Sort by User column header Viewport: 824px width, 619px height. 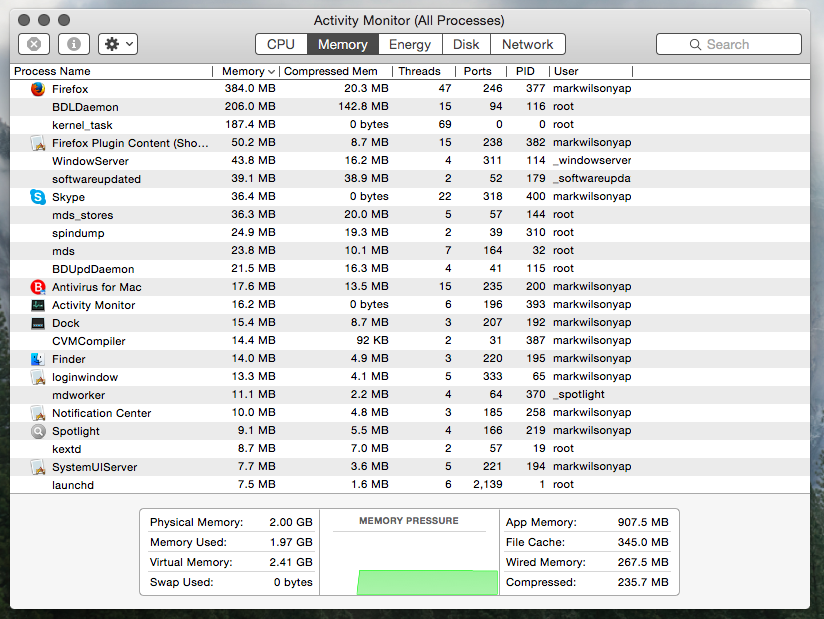pyautogui.click(x=591, y=71)
